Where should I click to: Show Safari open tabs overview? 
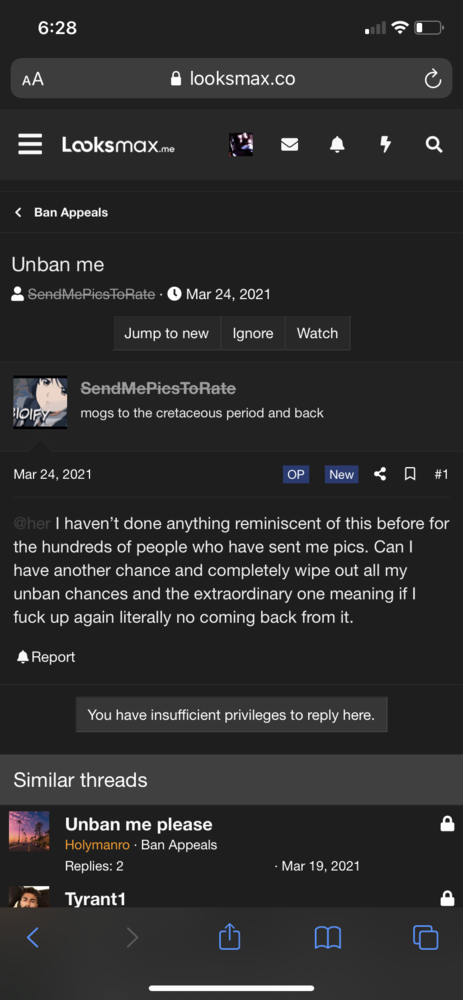point(425,938)
